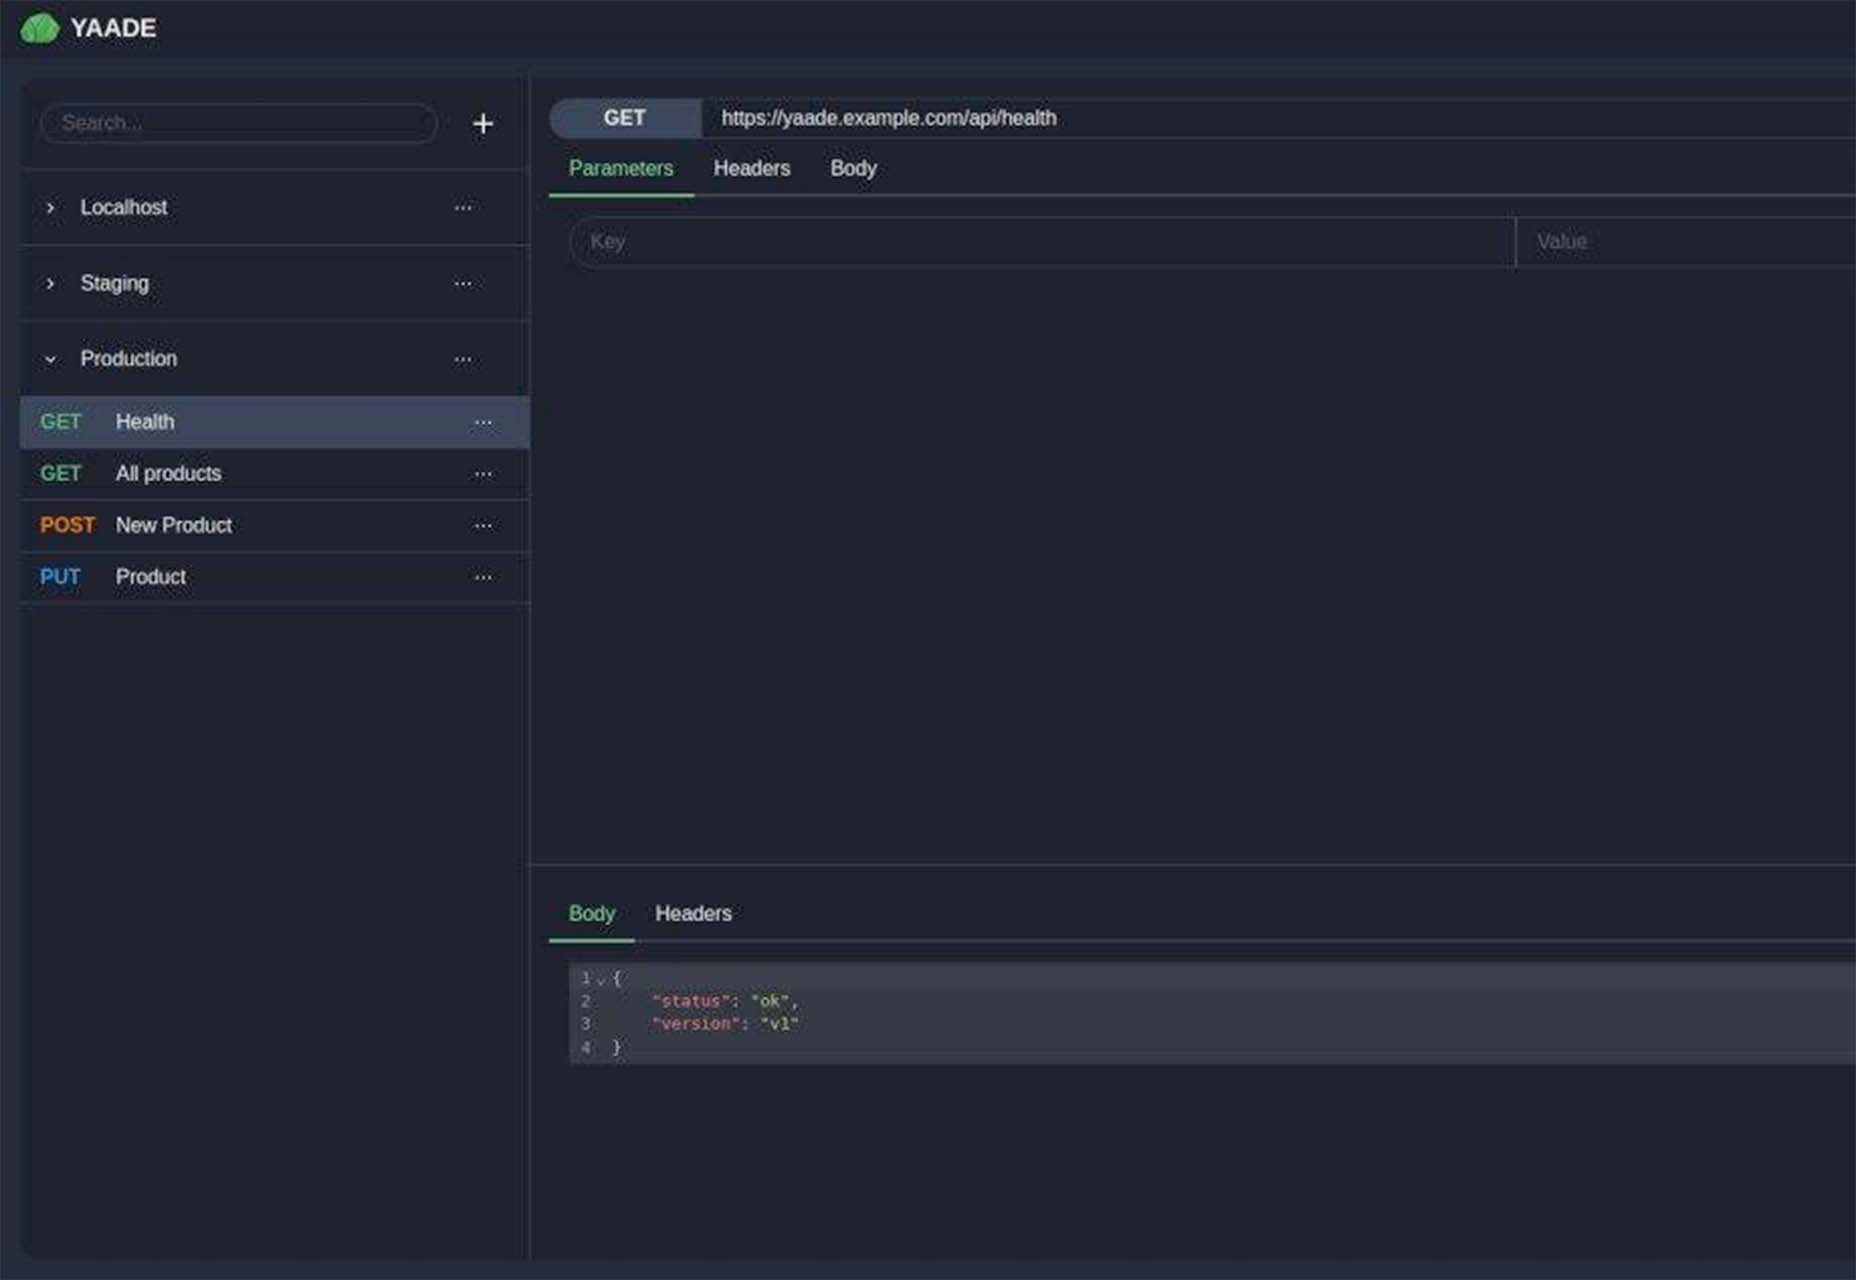Switch to the request Parameters tab
Screen dimensions: 1856x1280
pos(621,169)
